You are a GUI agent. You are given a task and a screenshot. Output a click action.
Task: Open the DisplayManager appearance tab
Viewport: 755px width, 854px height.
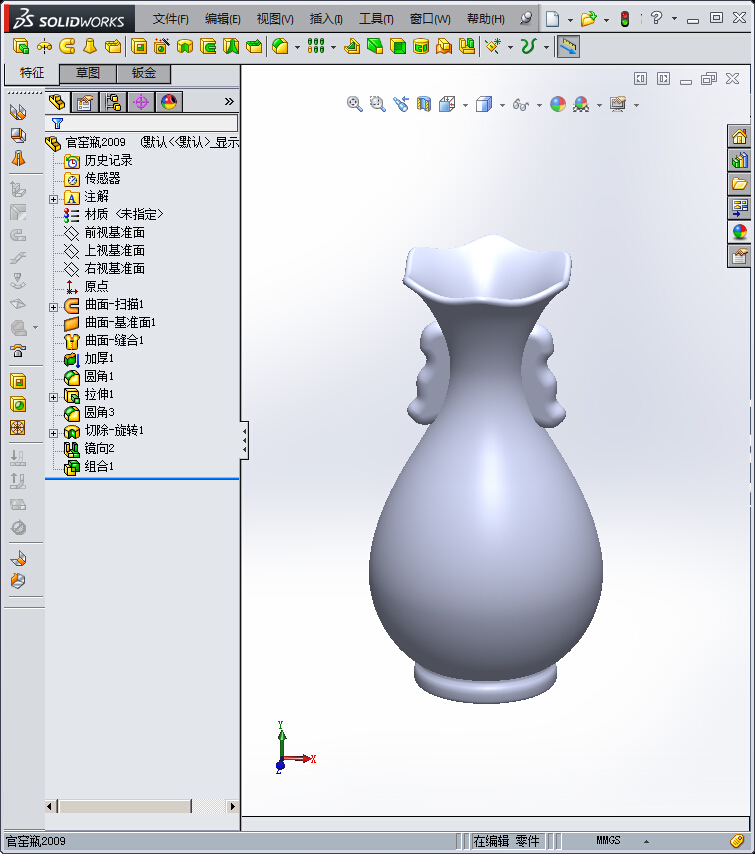click(x=169, y=102)
